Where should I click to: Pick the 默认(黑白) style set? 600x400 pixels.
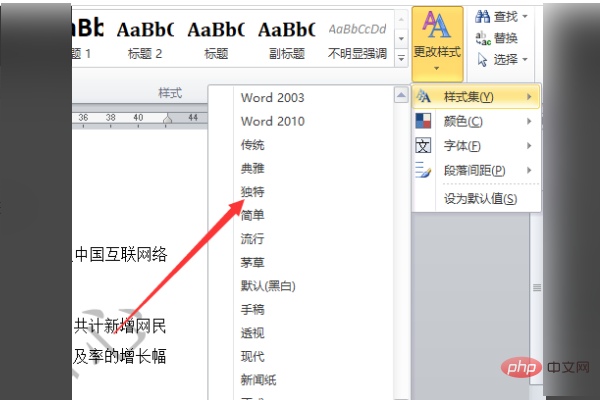(267, 286)
